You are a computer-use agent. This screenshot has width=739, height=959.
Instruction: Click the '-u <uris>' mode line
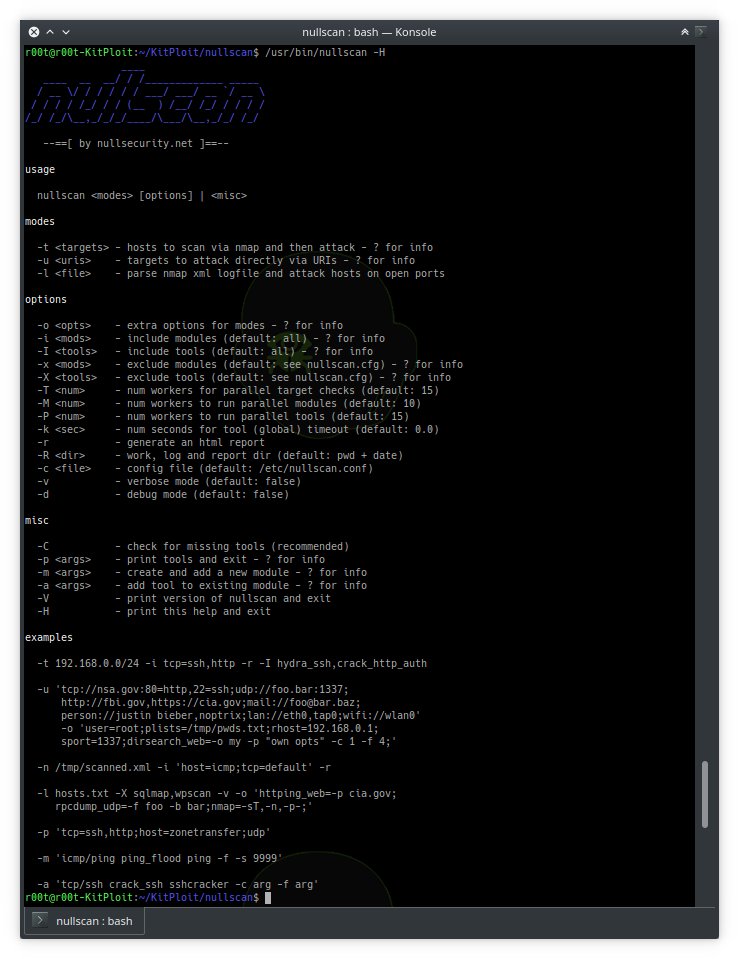(x=226, y=261)
